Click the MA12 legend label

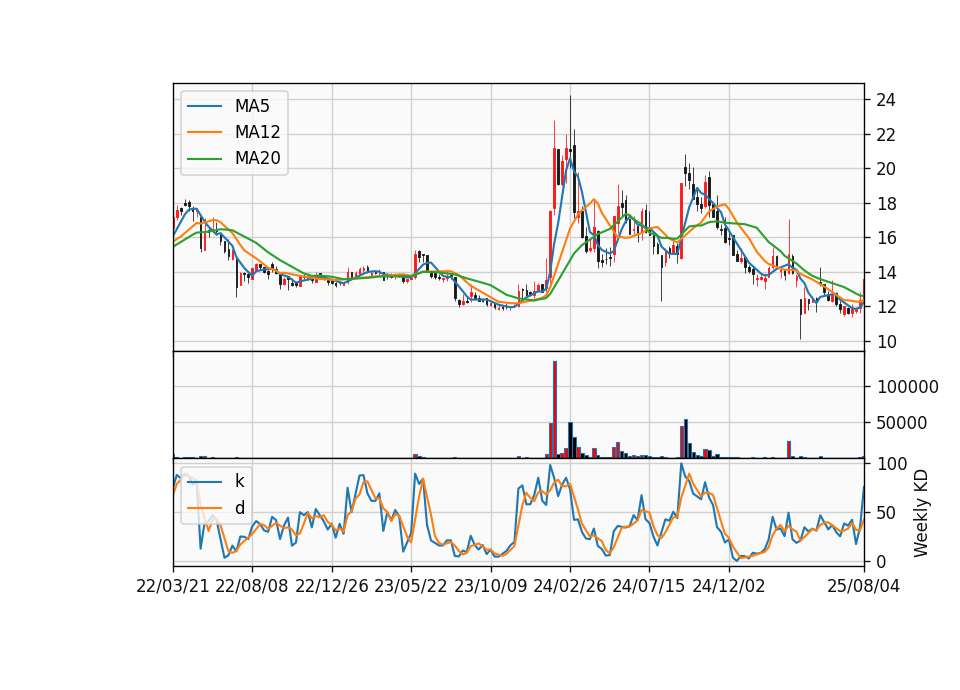coord(258,132)
